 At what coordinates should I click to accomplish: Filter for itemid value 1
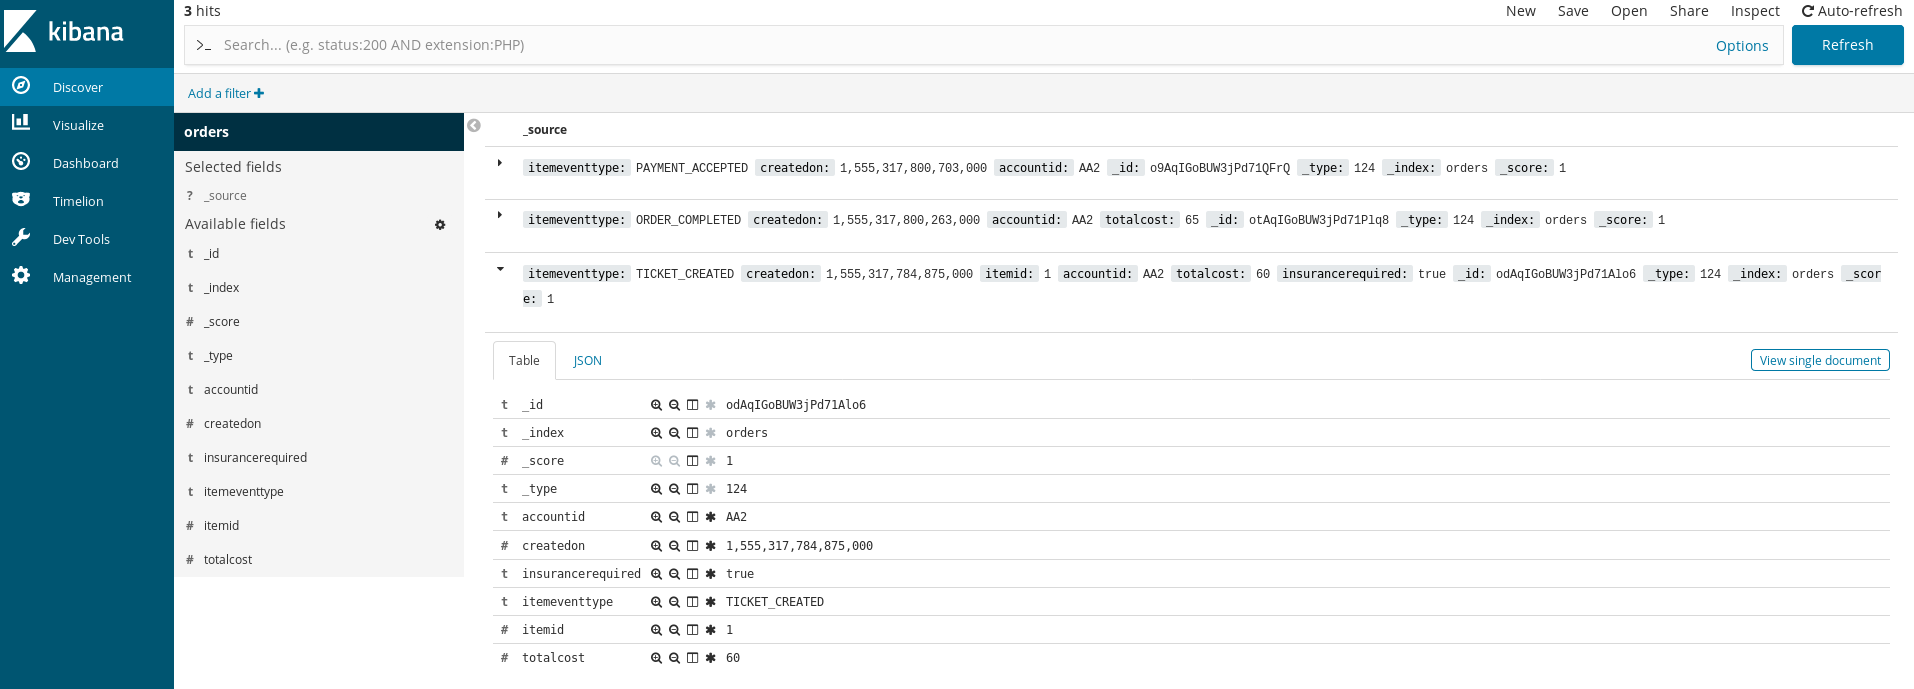[x=656, y=630]
